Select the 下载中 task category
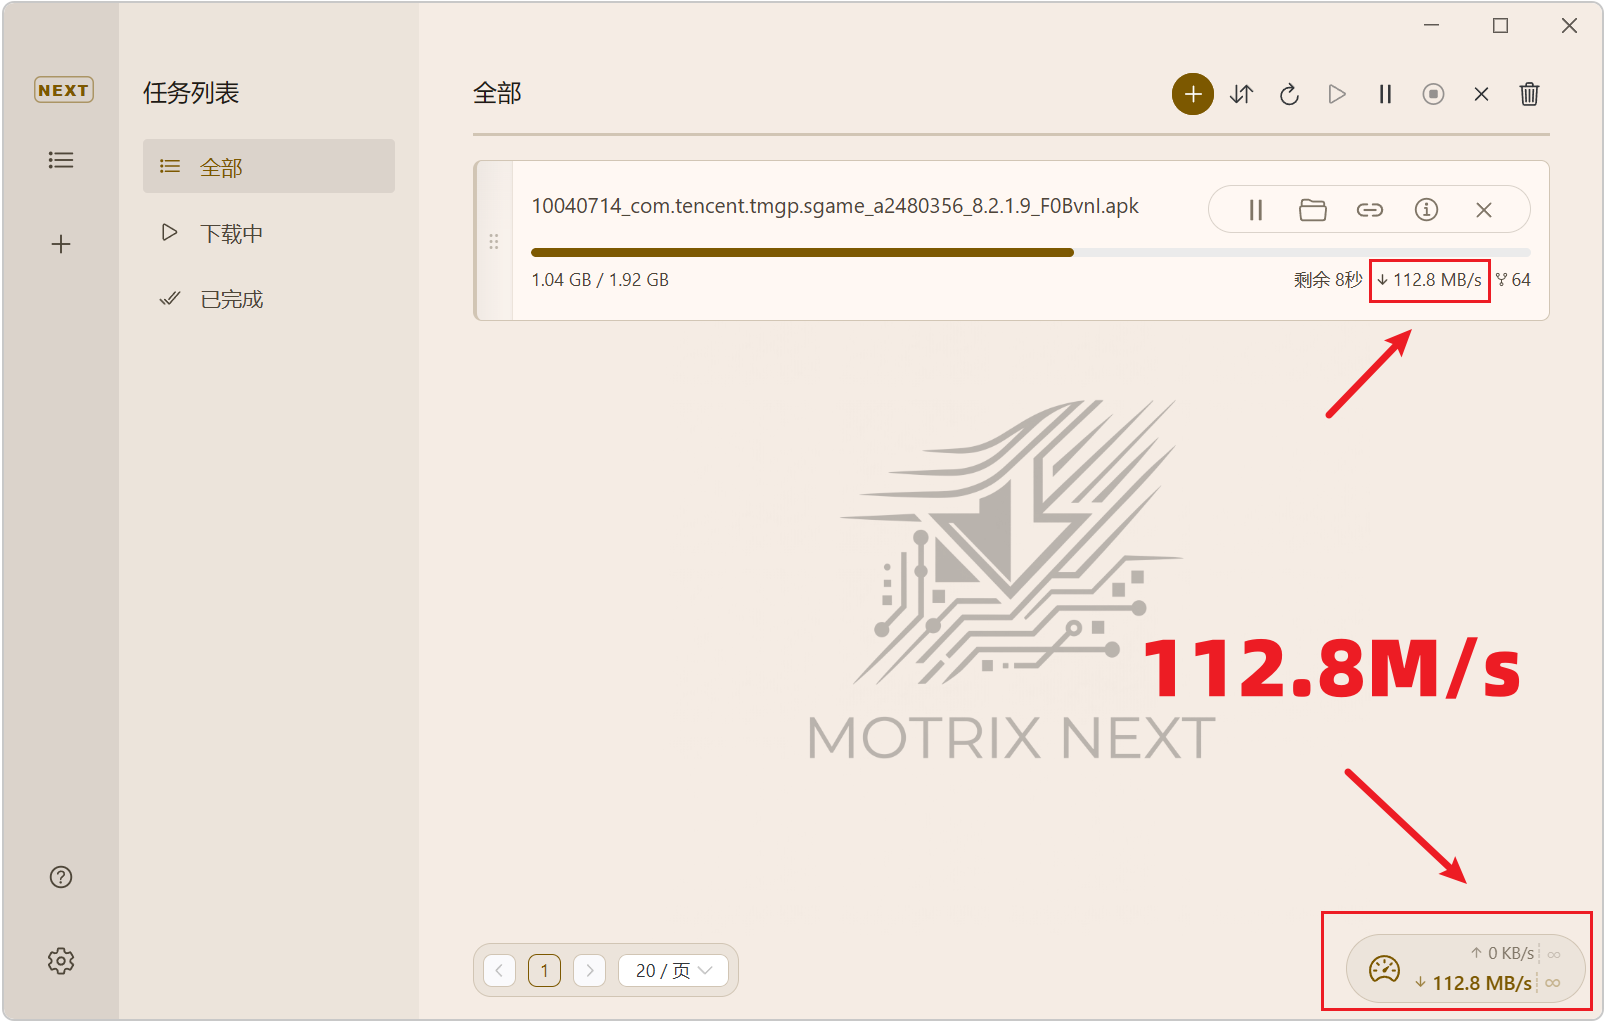 [269, 233]
